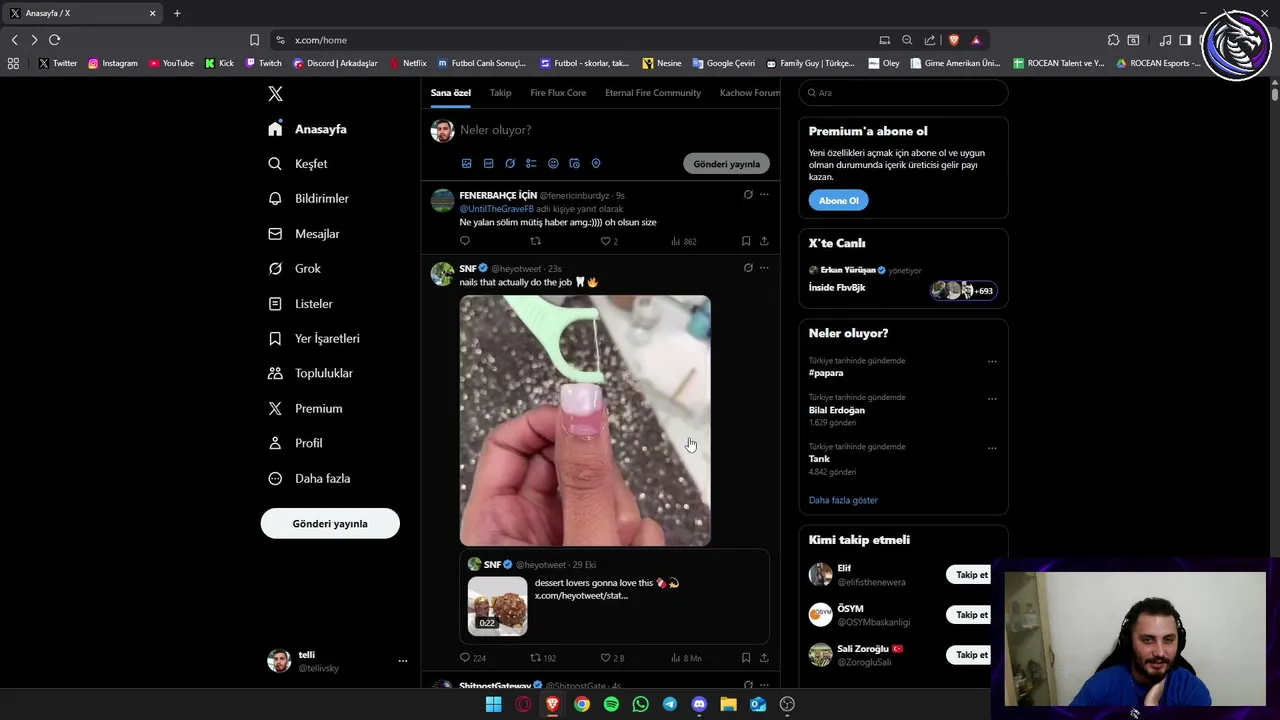Reply to FENERBAHÇE İÇİN post
Screen dimensions: 1280x720
pos(464,241)
